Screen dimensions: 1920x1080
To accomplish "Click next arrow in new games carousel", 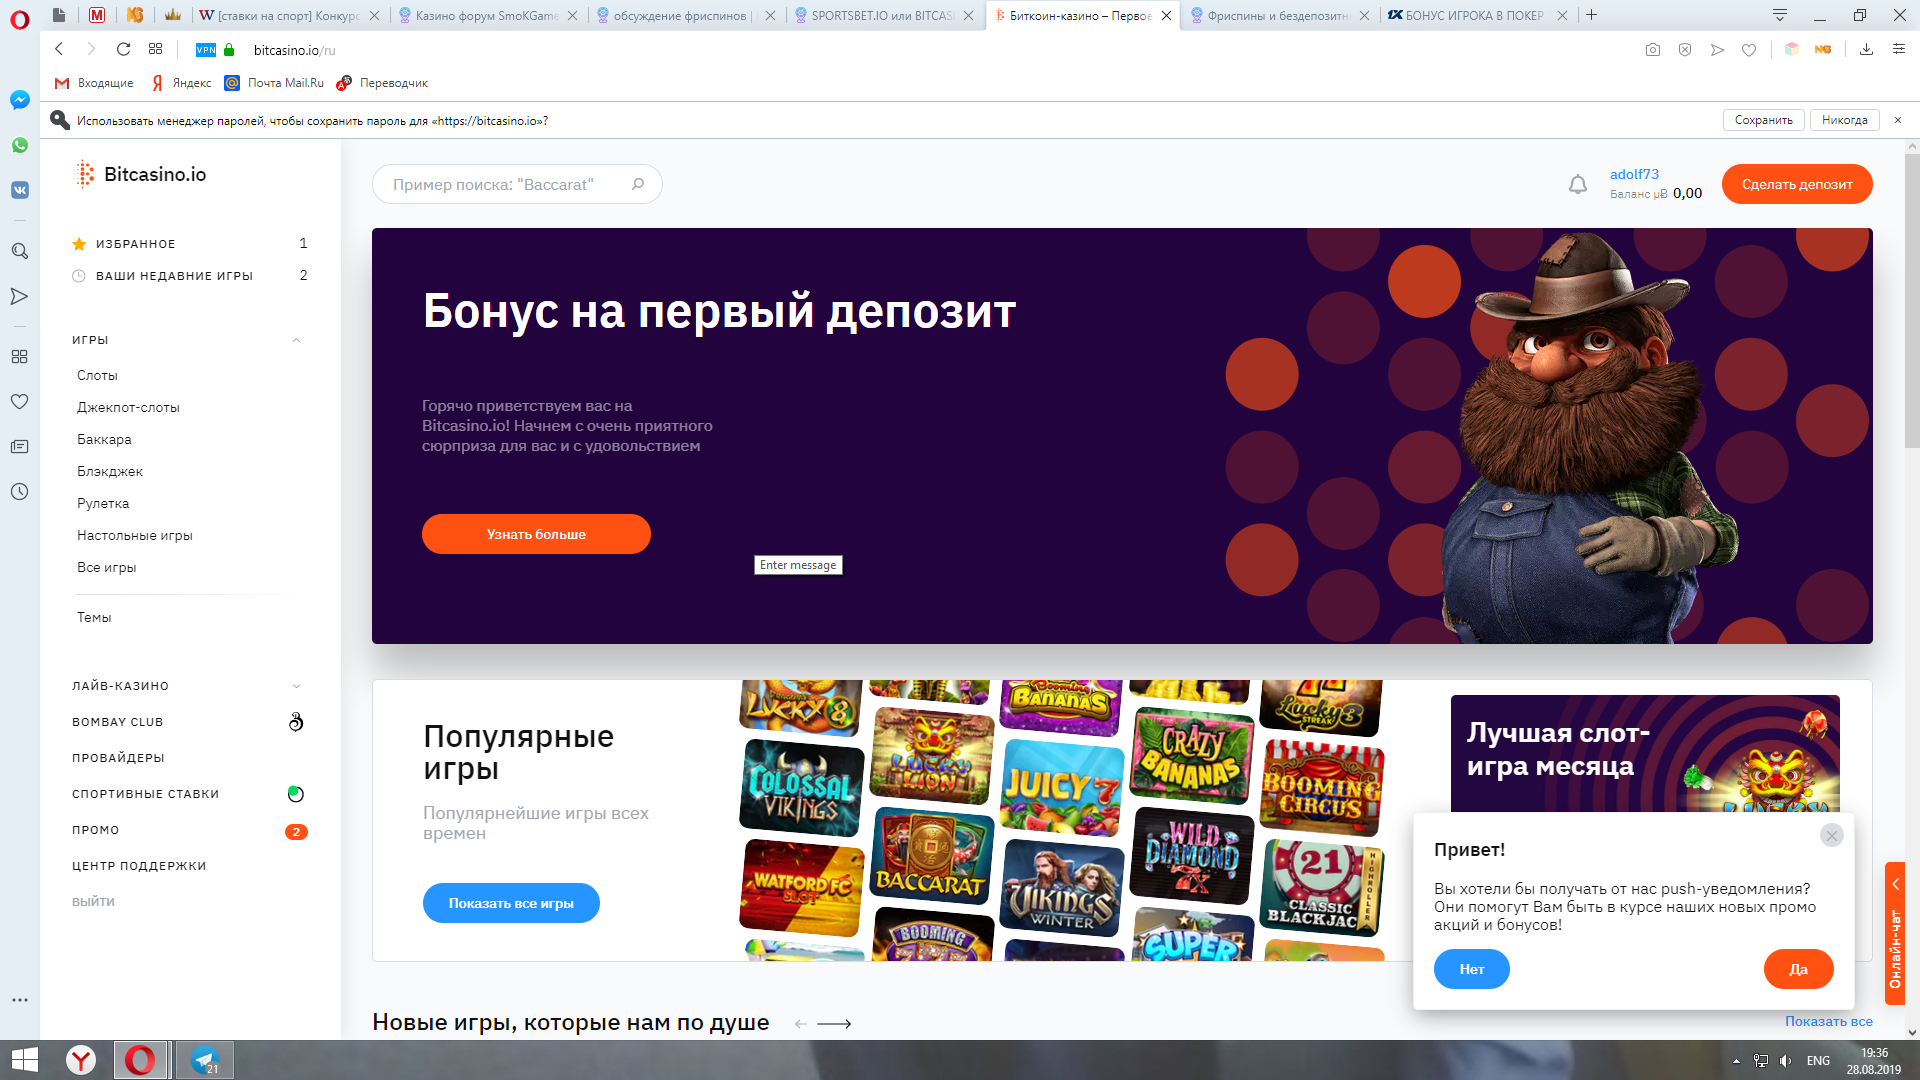I will (834, 1024).
